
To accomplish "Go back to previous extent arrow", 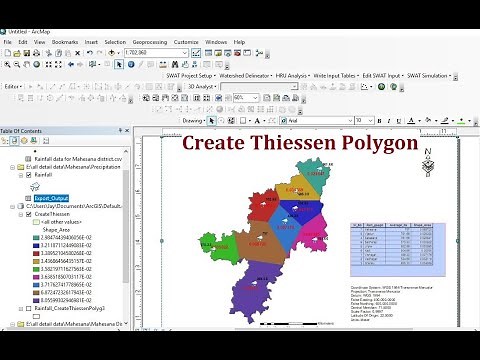I will click(71, 64).
